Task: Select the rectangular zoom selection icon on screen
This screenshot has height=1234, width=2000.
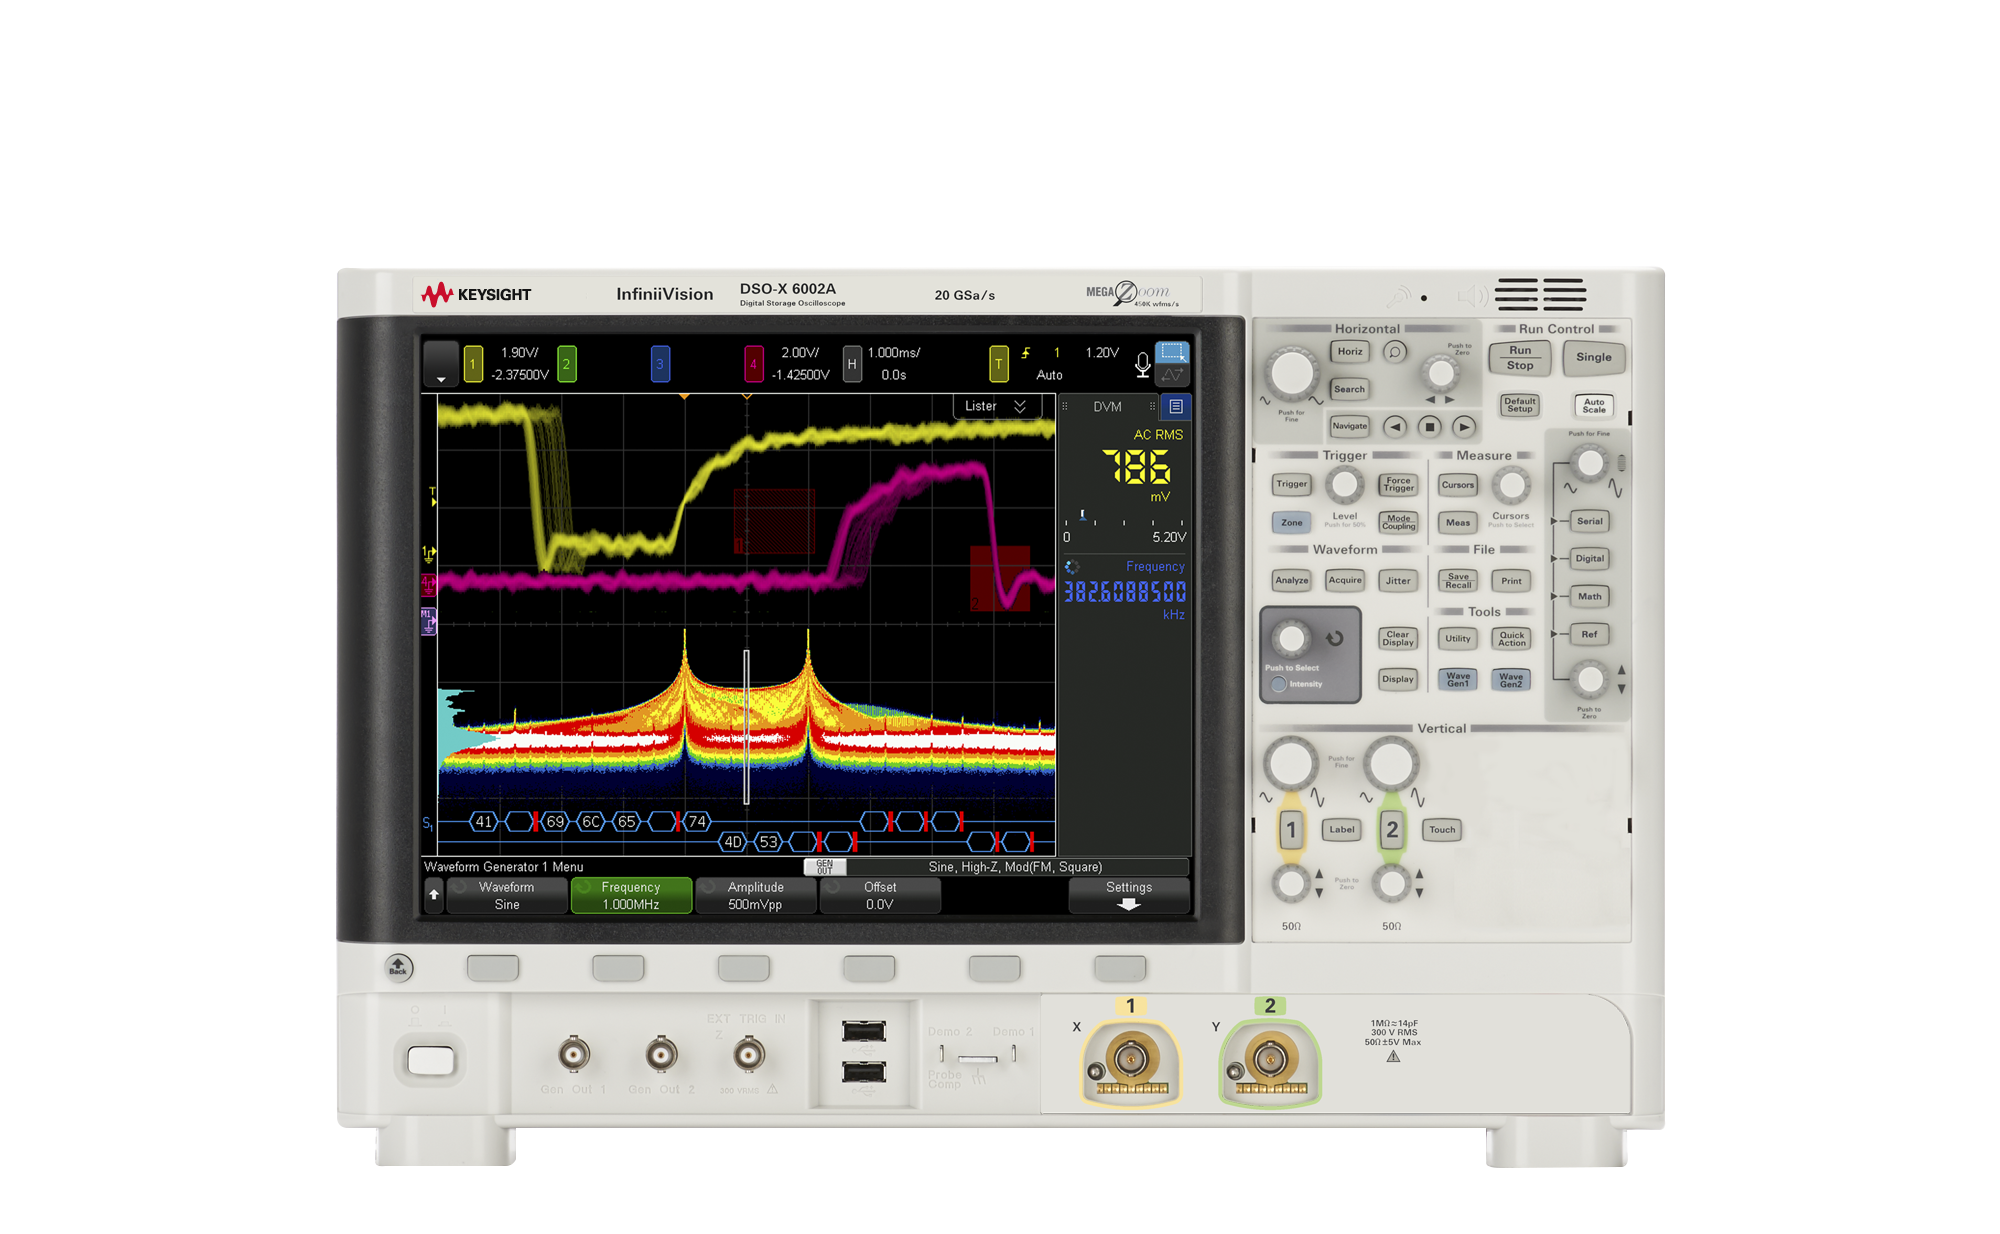Action: coord(1172,352)
